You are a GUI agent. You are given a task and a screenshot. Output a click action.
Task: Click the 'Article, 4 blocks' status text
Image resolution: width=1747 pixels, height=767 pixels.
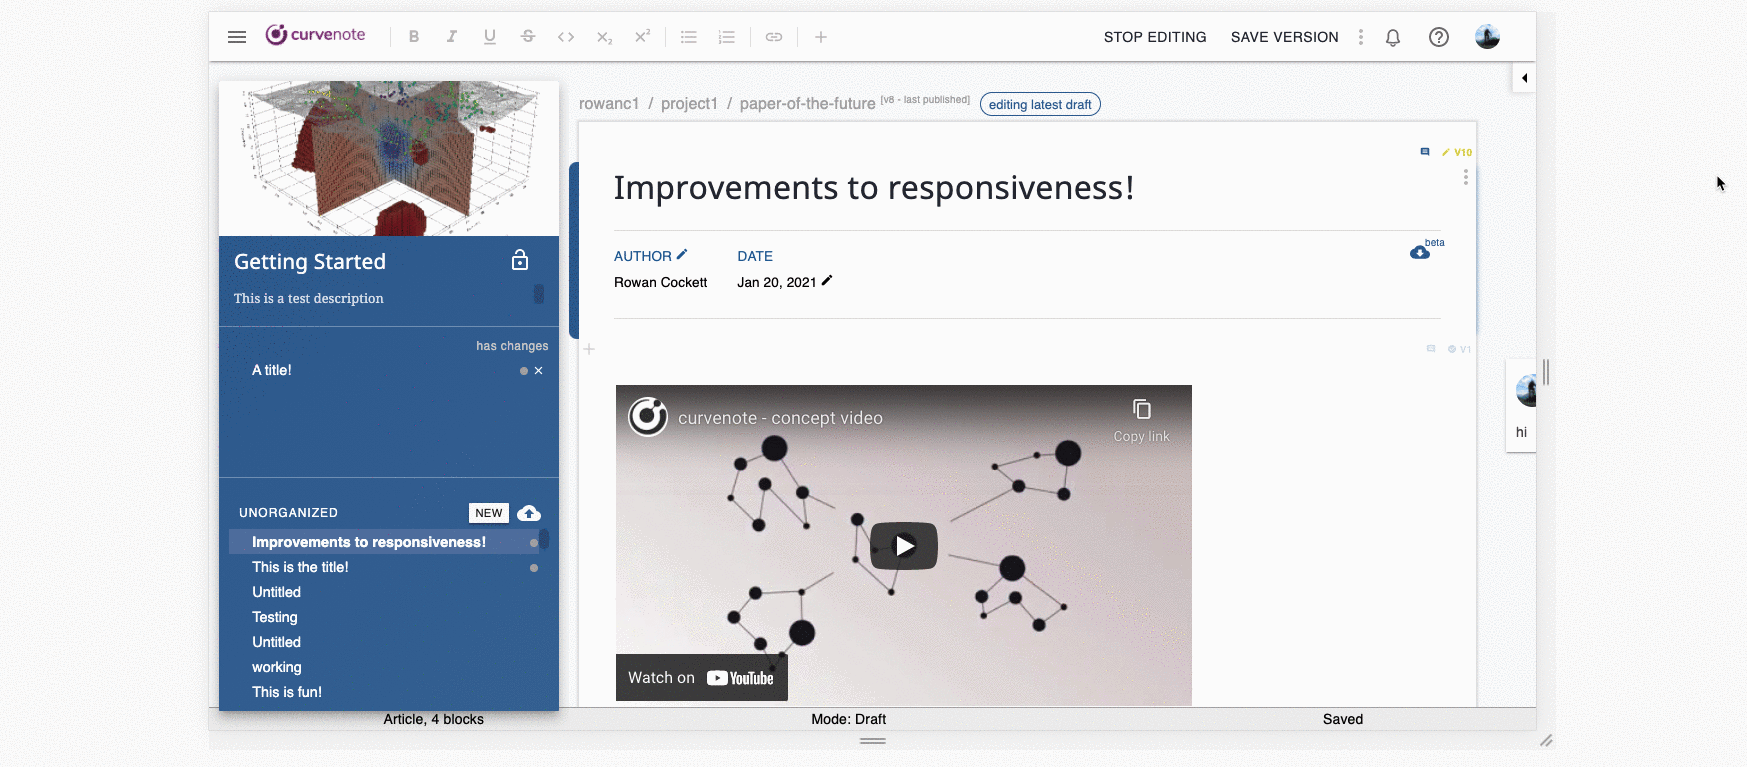434,719
